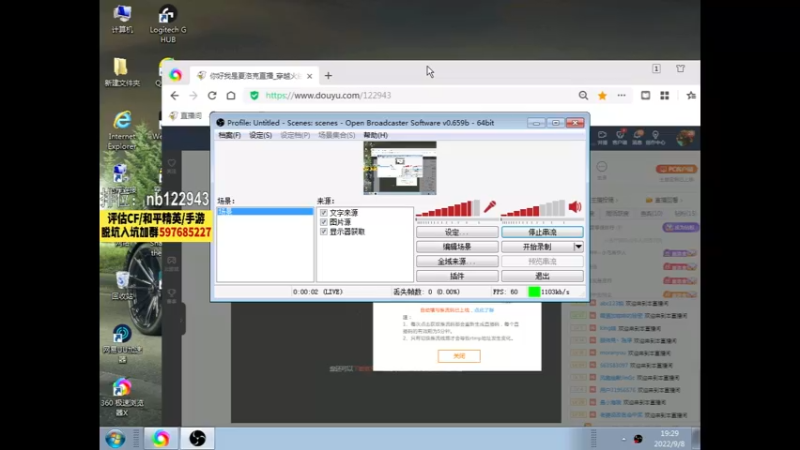Click the orange 关闭 button in the dialog
Viewport: 800px width, 450px height.
(459, 356)
